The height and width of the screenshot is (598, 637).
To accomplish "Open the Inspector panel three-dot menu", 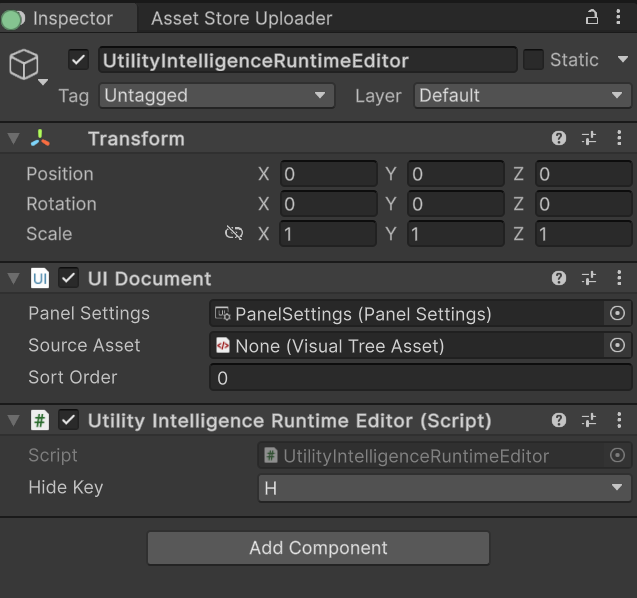I will tap(618, 17).
